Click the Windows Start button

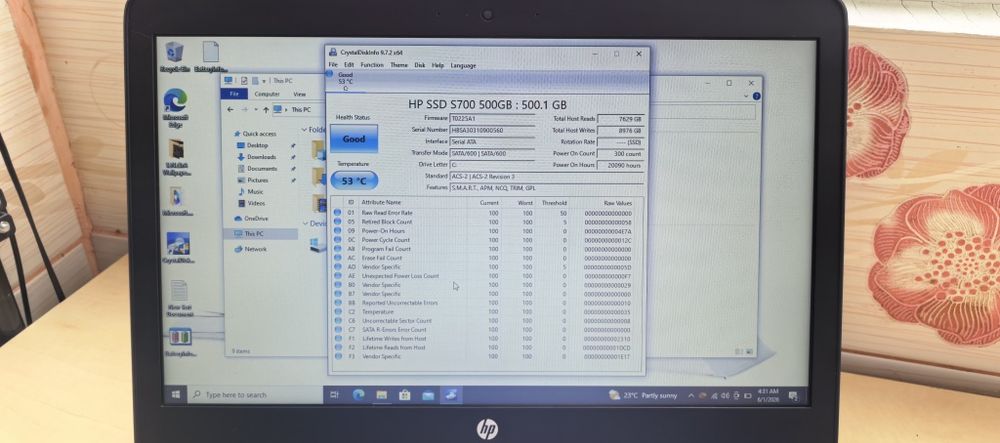pyautogui.click(x=175, y=395)
